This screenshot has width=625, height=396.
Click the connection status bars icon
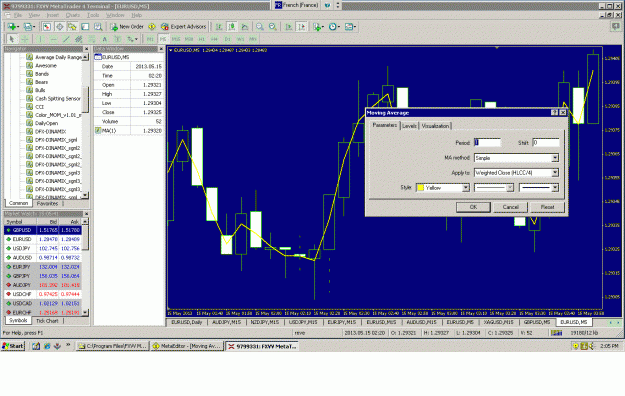coord(556,333)
